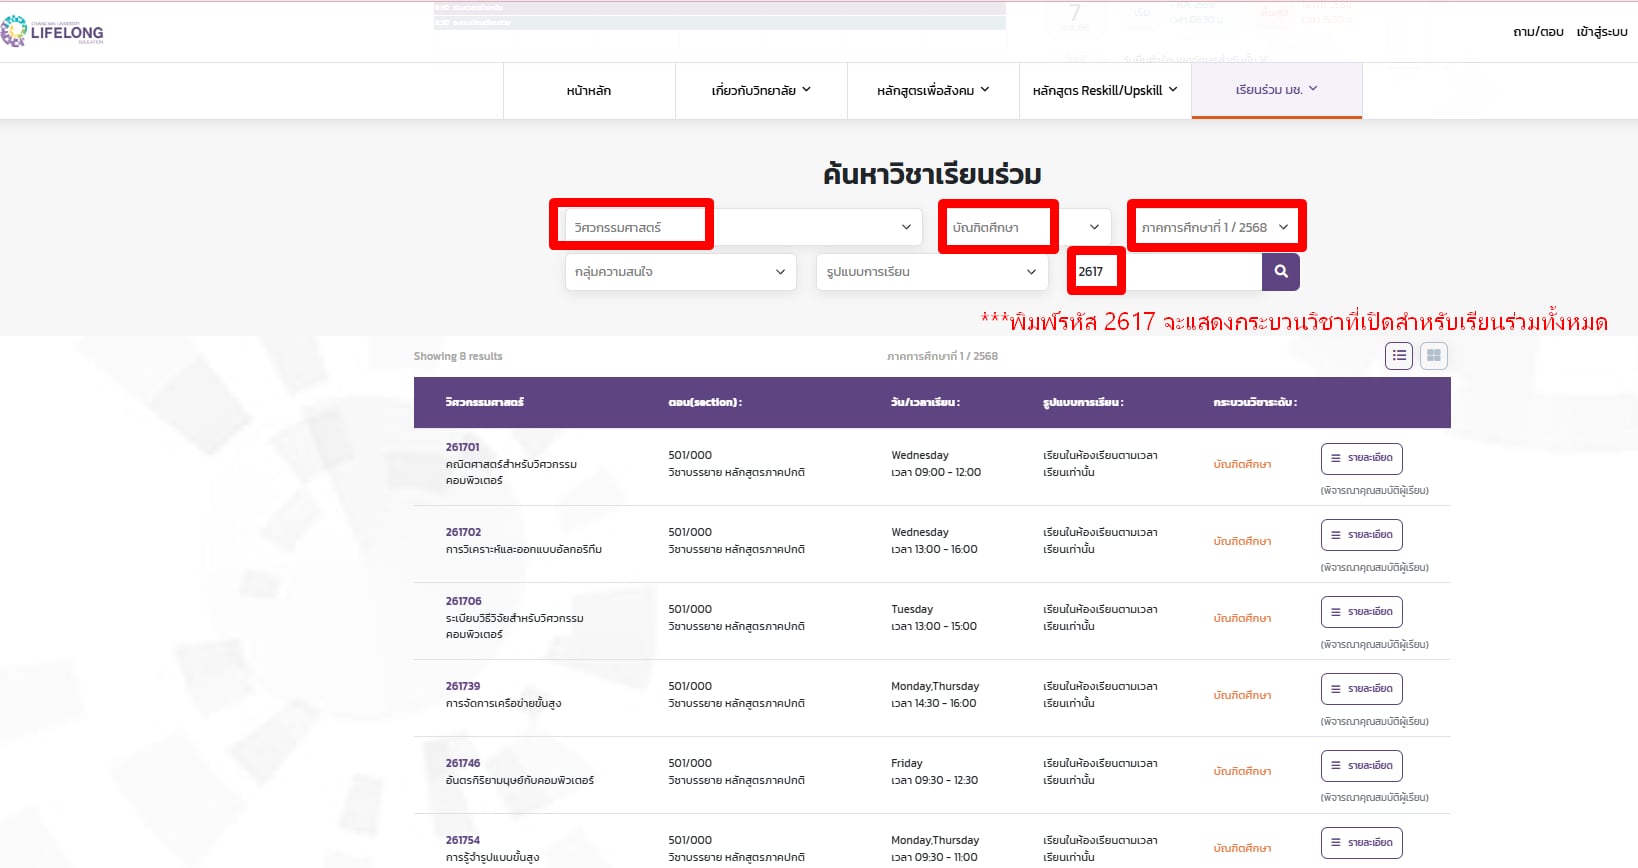Expand the หลักสูตรเพื่อสังคม menu
This screenshot has height=868, width=1638.
(933, 91)
